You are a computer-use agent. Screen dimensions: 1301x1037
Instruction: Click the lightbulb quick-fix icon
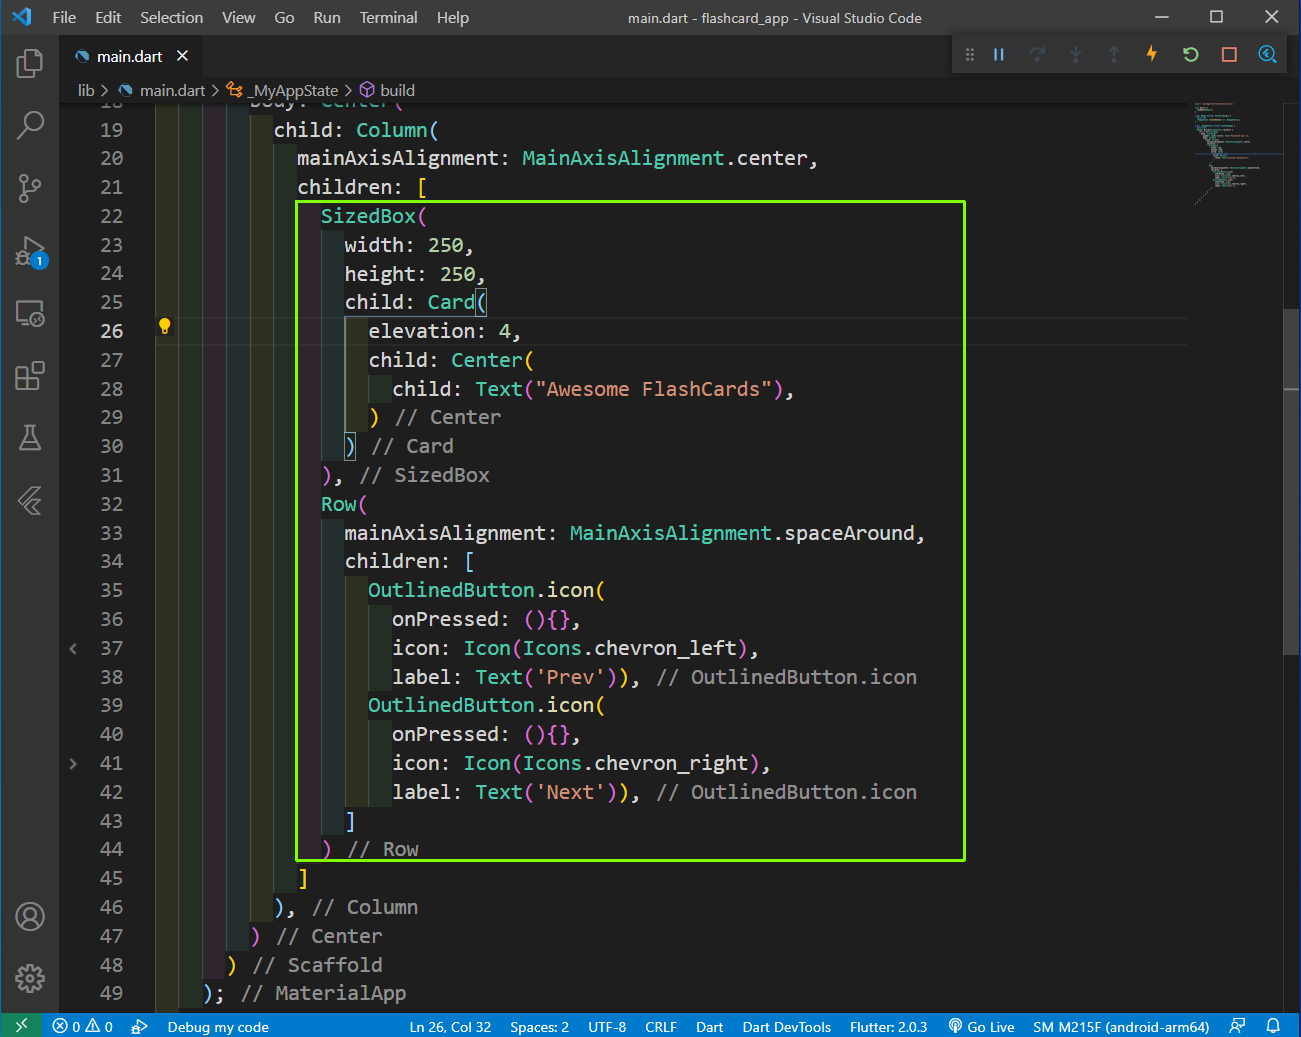(165, 326)
